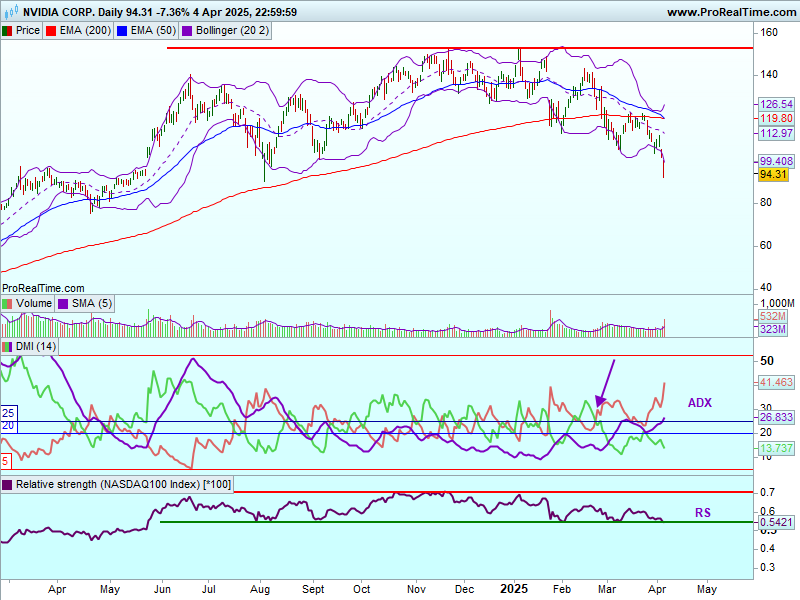800x600 pixels.
Task: Click the 323M volume average label
Action: pos(772,330)
